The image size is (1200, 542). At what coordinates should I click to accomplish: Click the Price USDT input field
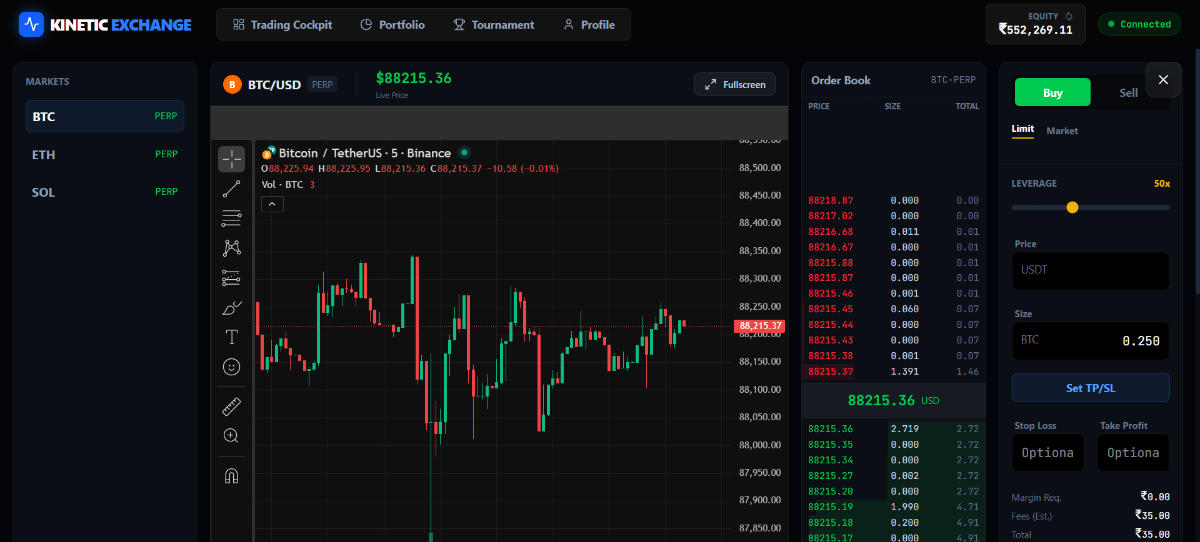pos(1090,270)
